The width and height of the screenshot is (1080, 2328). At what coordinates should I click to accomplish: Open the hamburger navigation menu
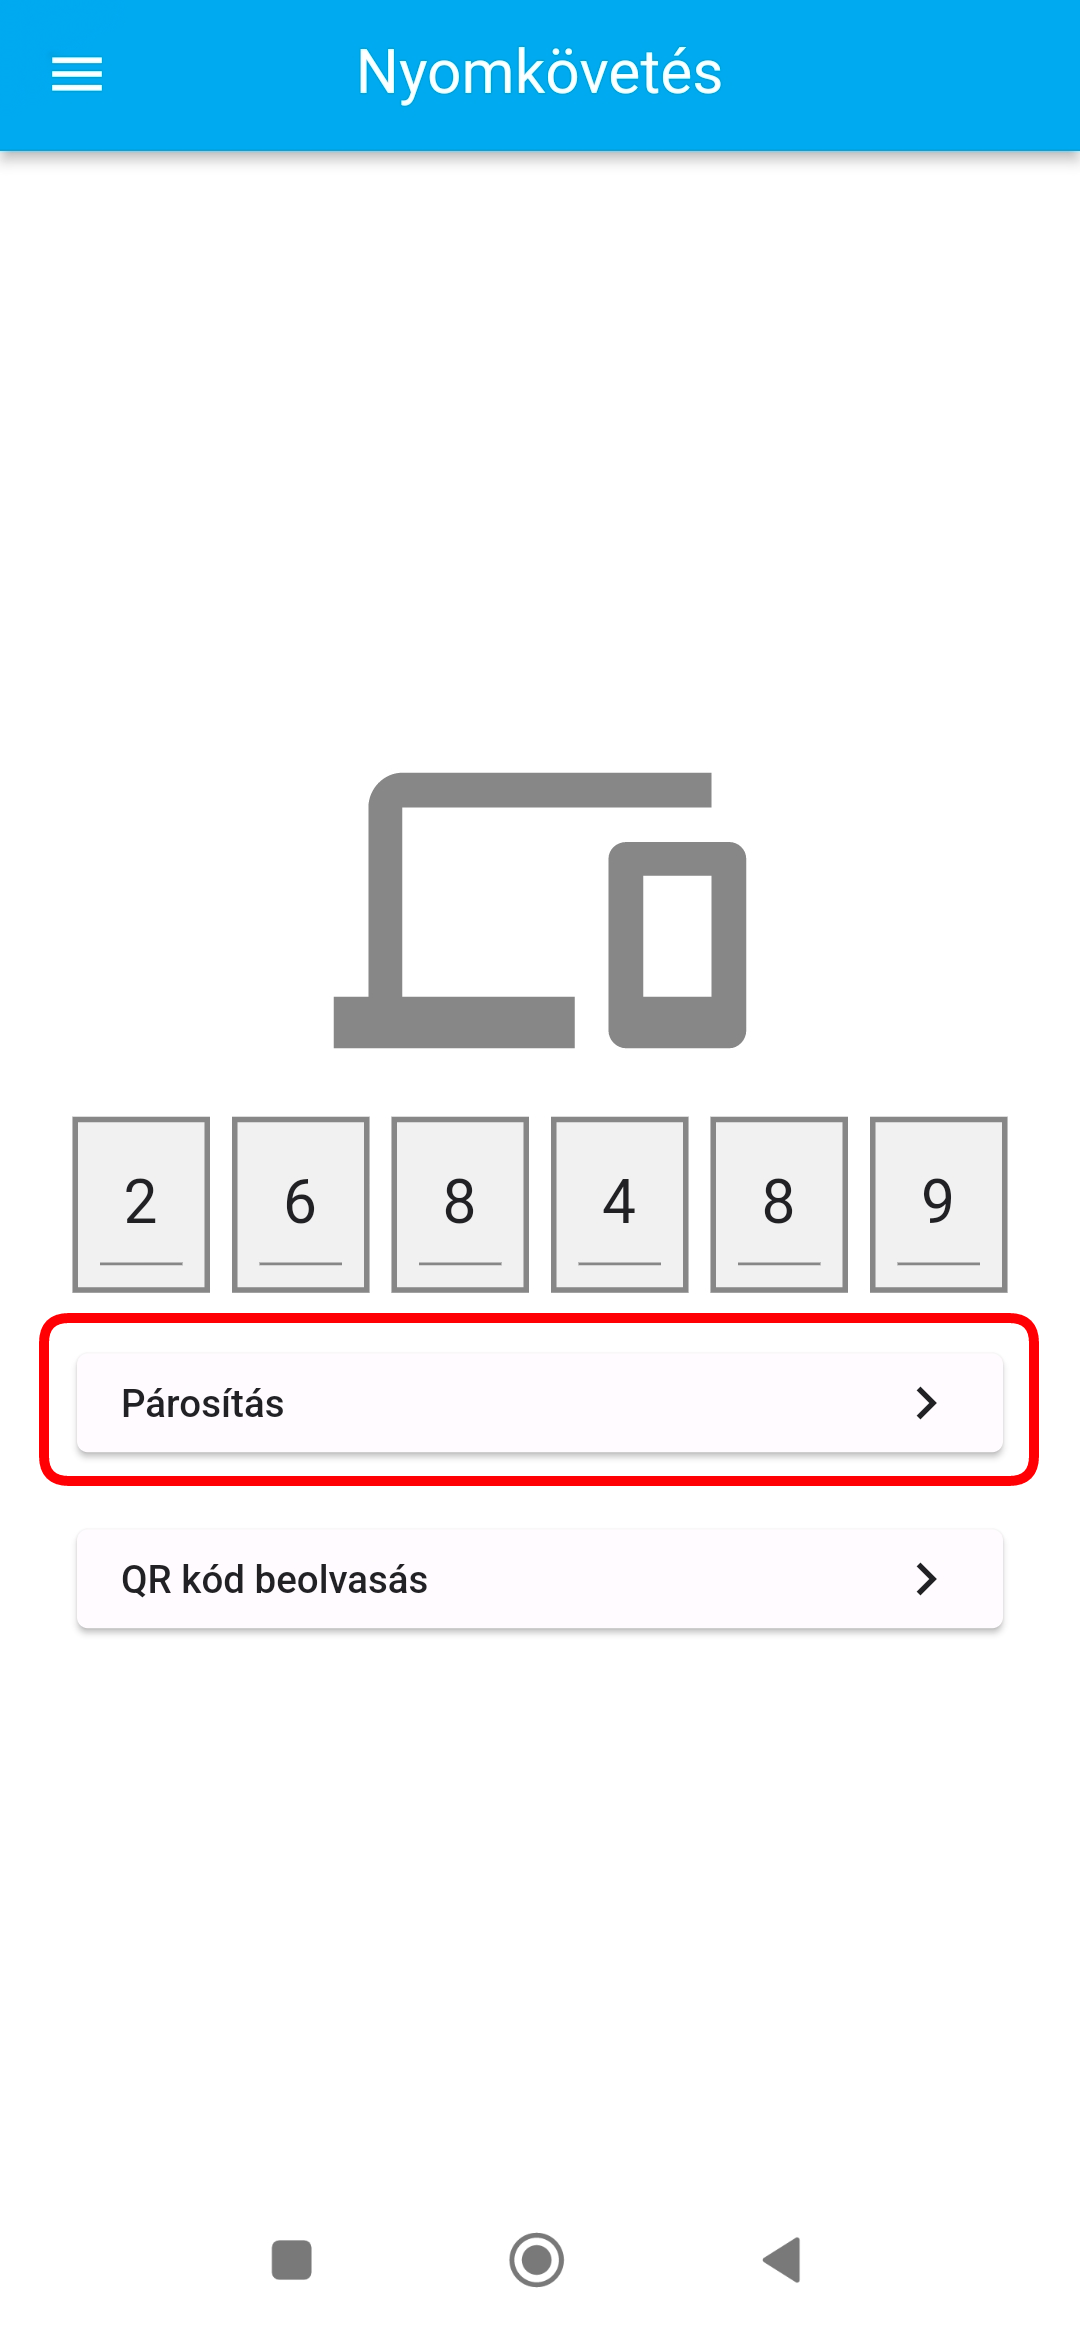(77, 74)
